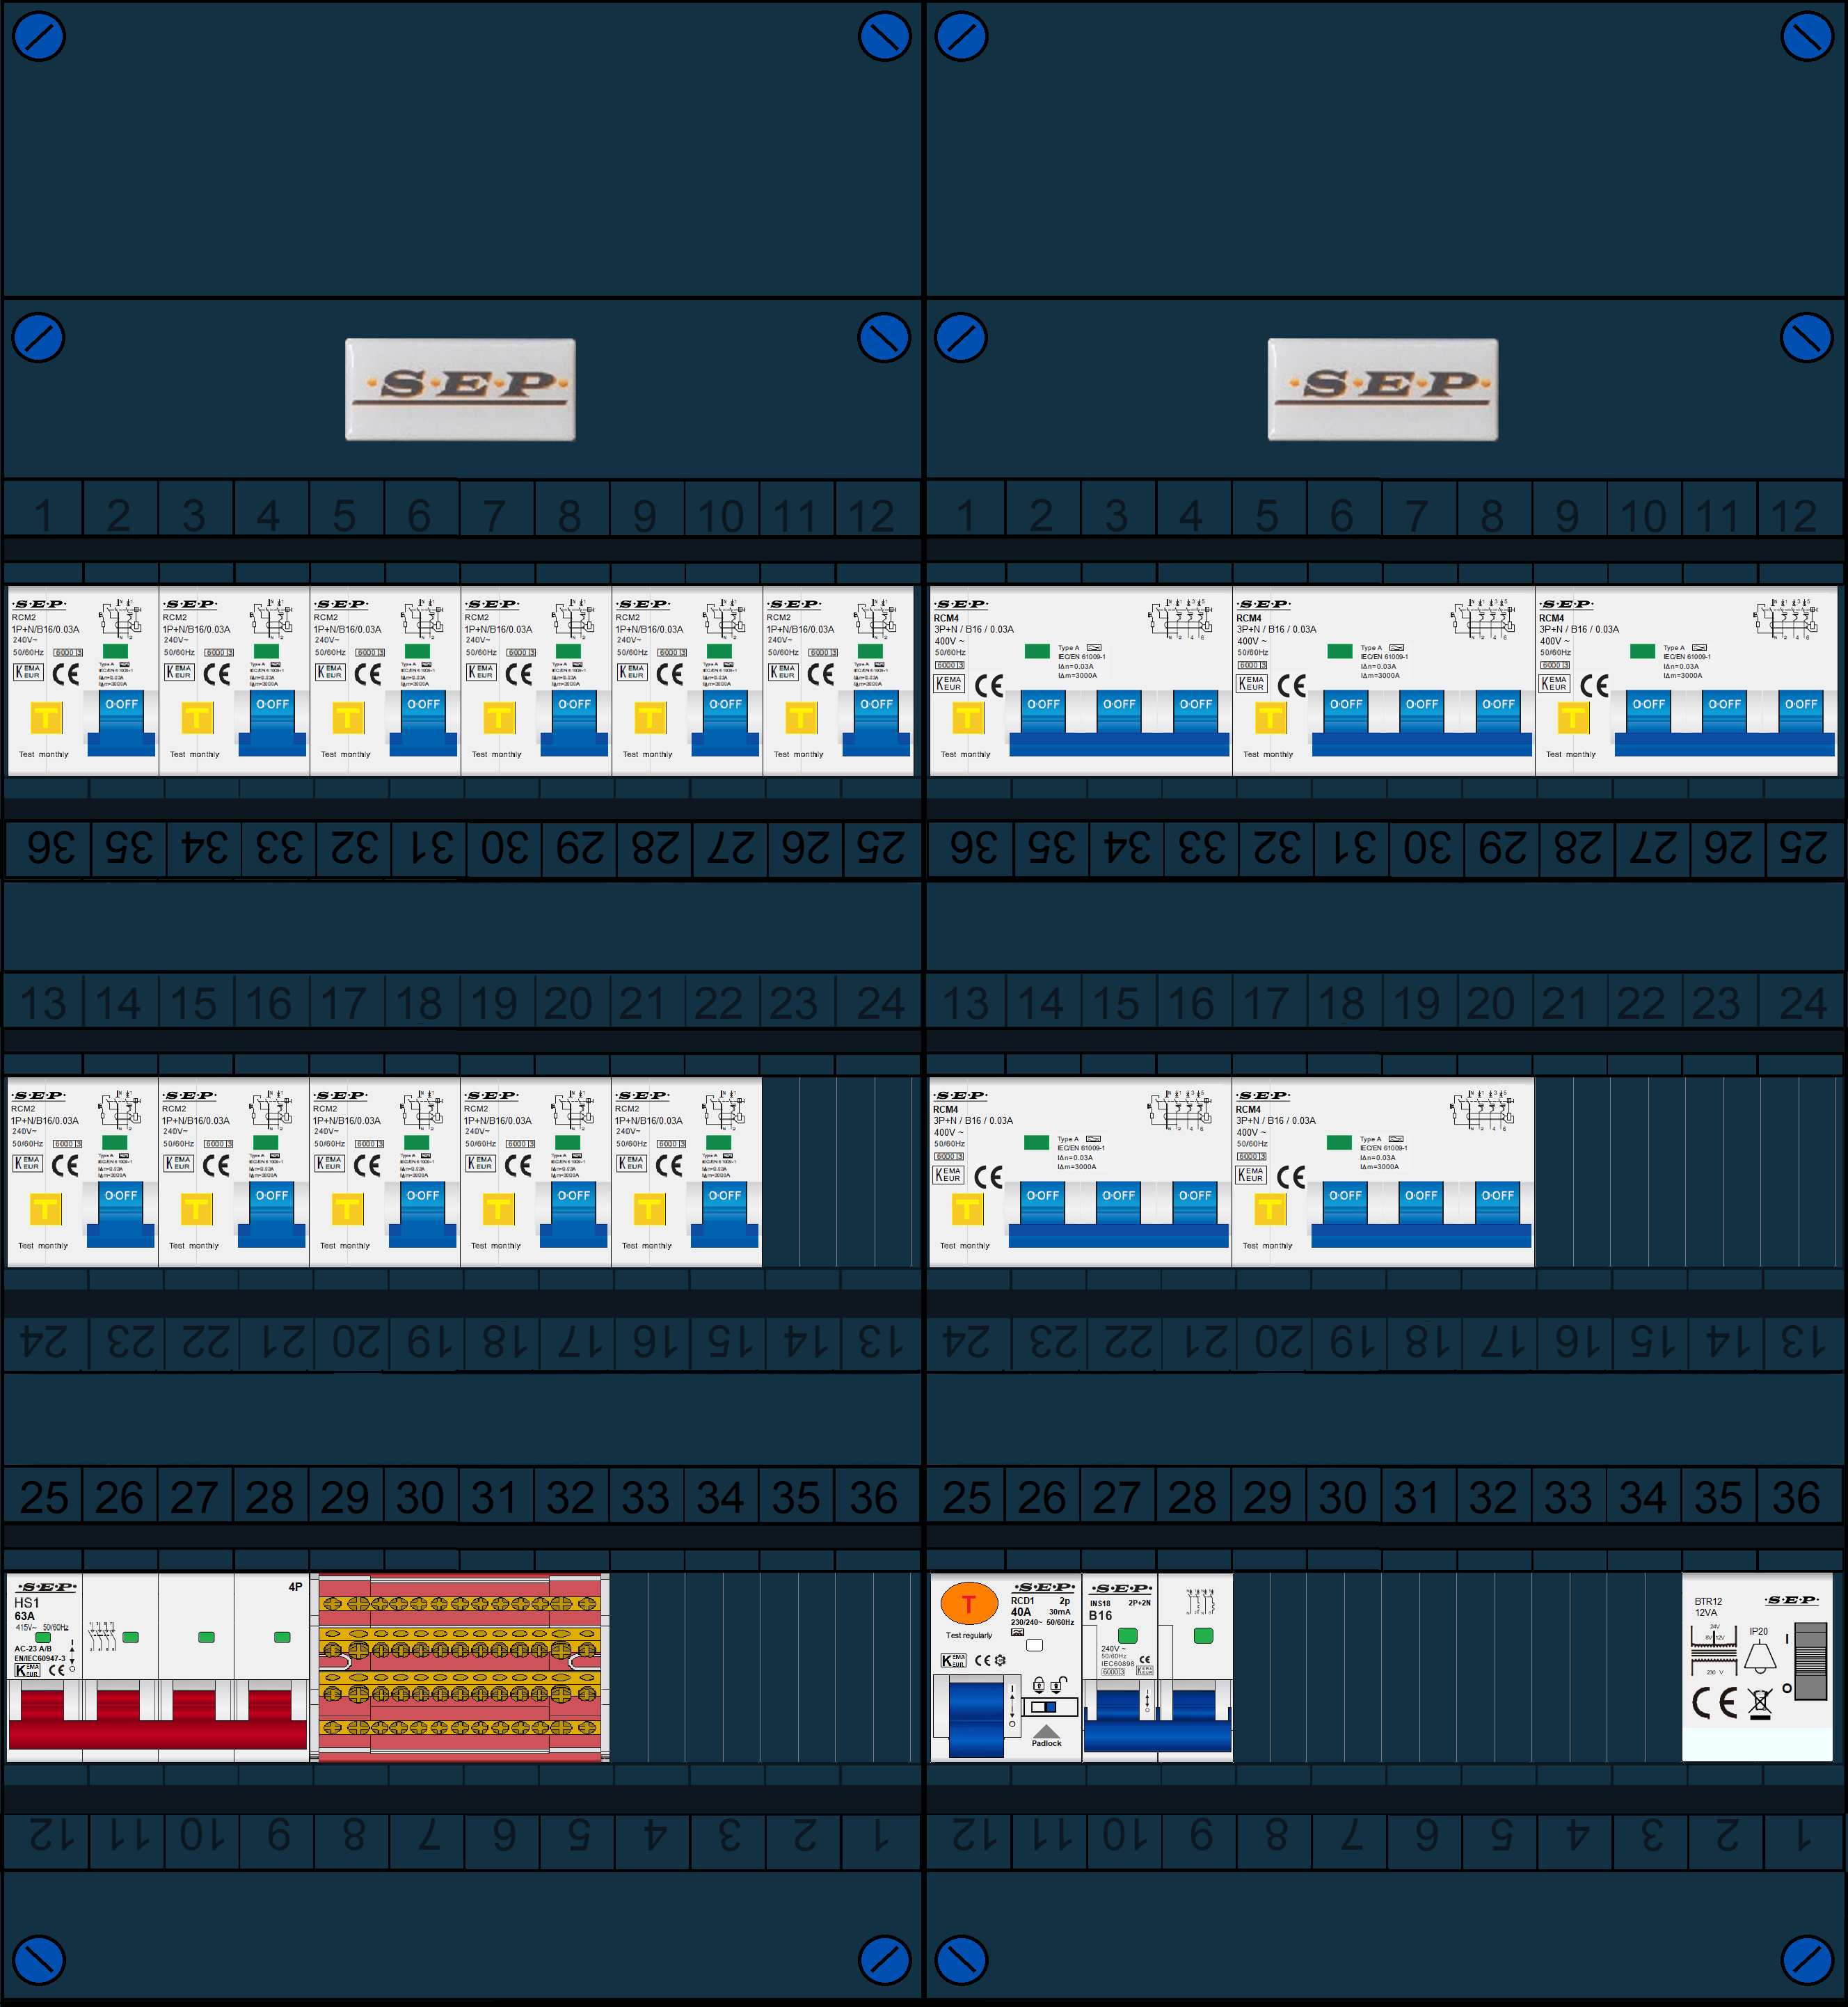Click the "HS1 63A" label on the main switch

point(26,1609)
